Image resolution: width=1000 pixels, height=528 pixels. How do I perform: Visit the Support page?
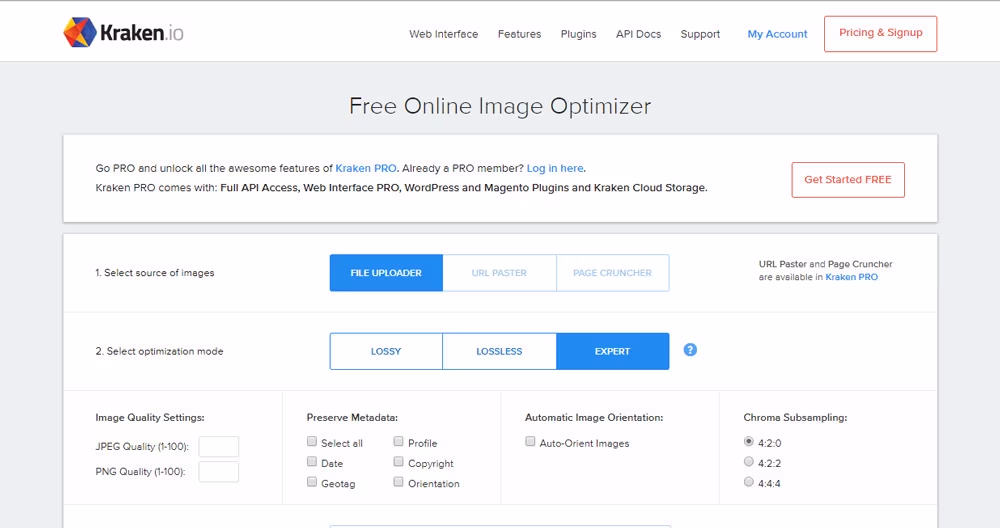coord(700,34)
